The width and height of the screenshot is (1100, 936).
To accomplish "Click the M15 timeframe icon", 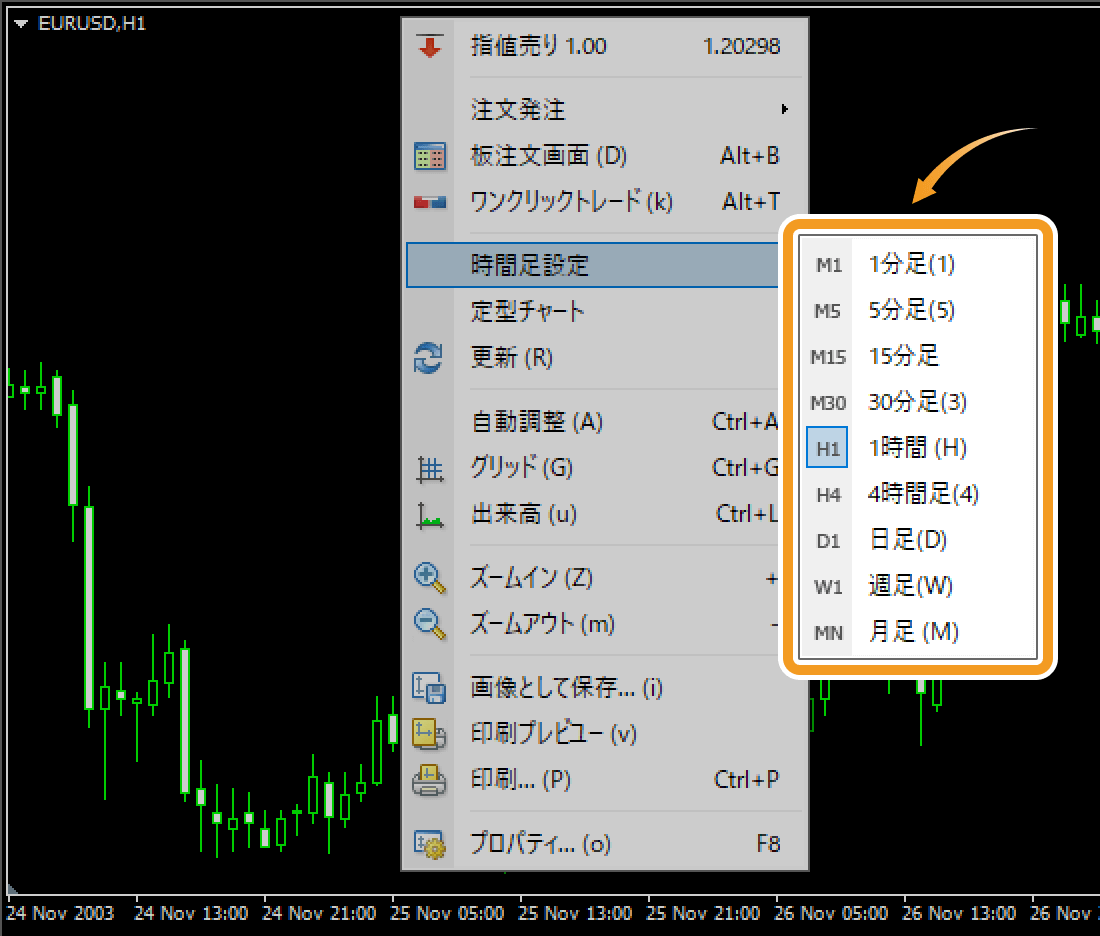I will pyautogui.click(x=828, y=357).
